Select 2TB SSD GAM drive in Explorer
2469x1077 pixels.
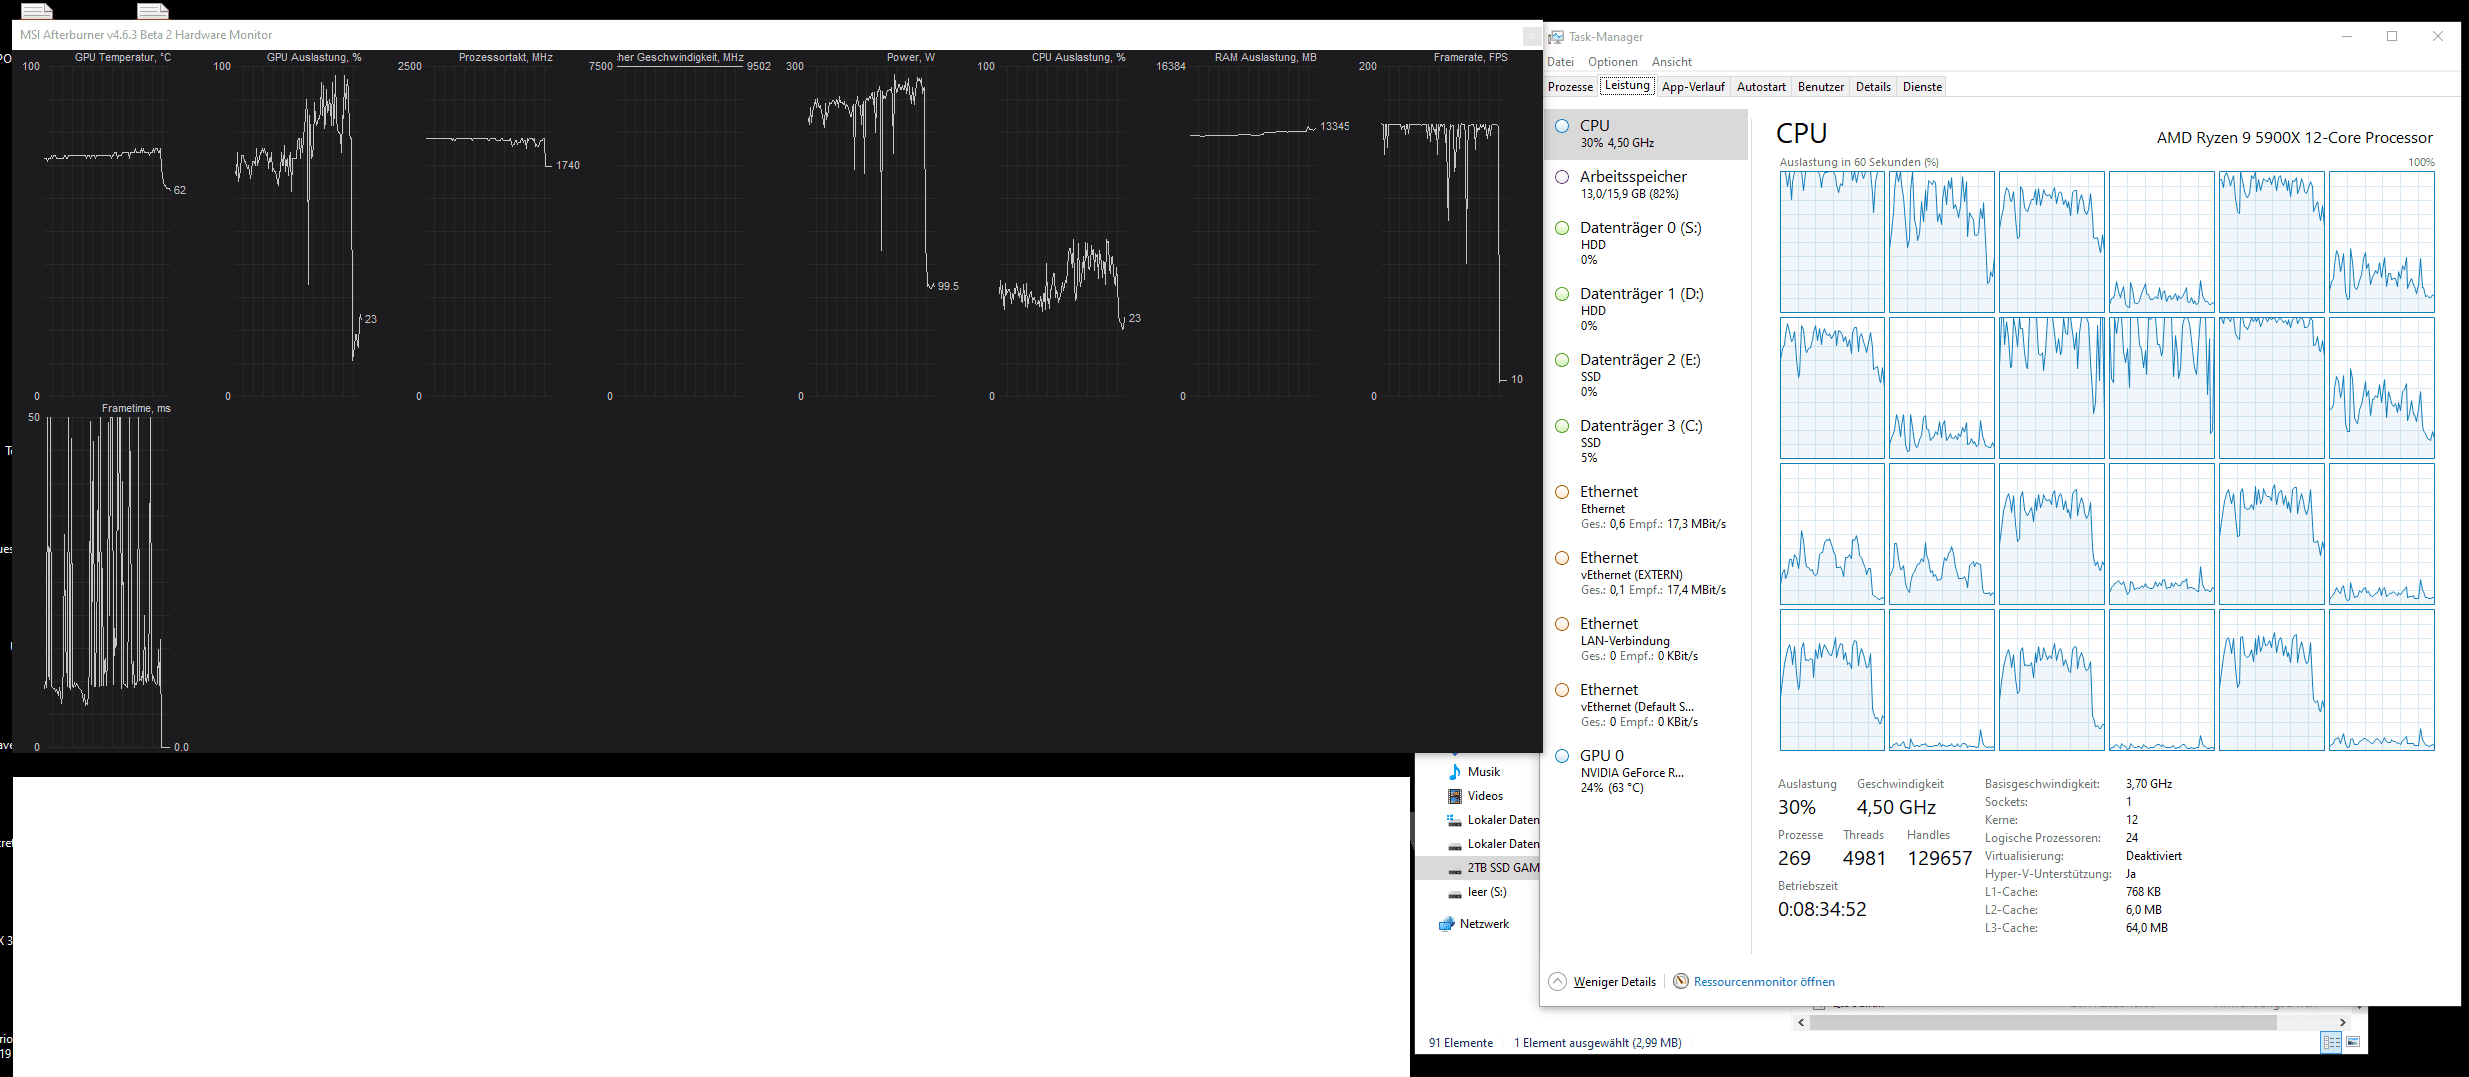[1503, 868]
